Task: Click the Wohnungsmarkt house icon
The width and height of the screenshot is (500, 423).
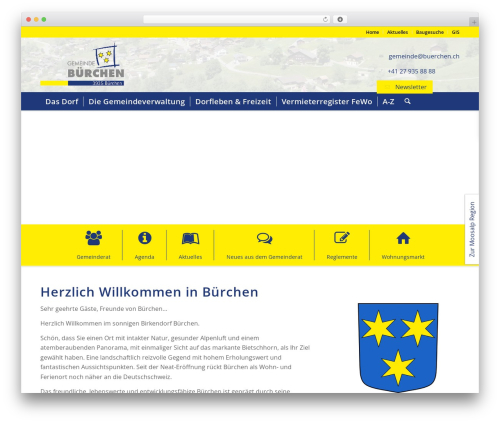Action: [x=403, y=238]
